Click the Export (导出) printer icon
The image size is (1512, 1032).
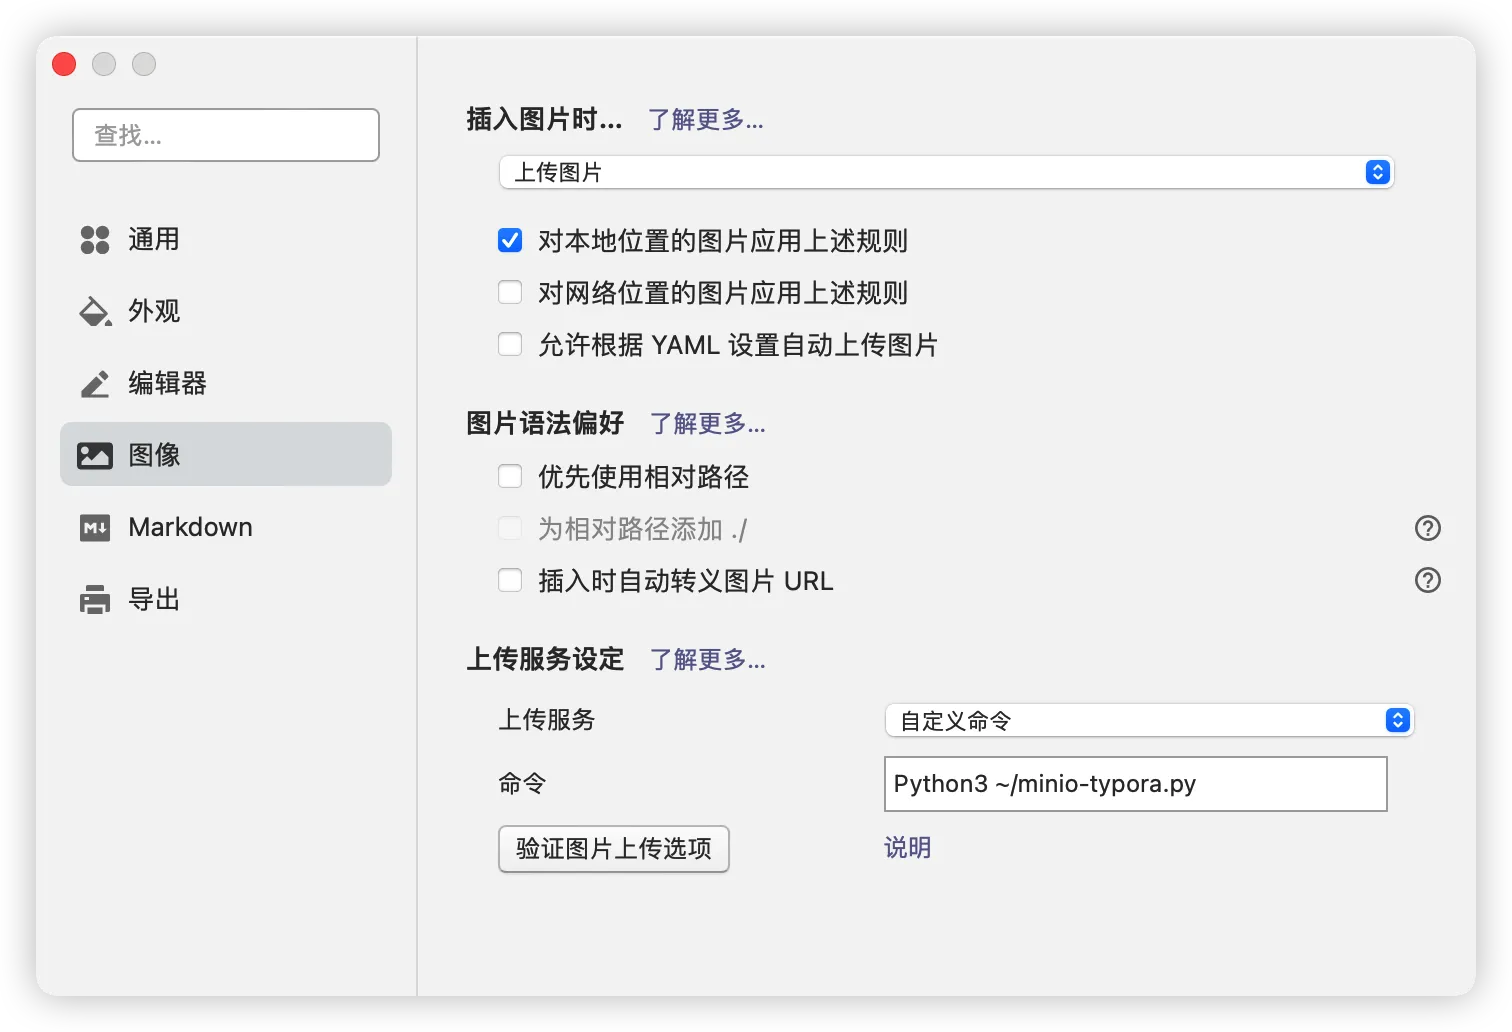click(95, 600)
